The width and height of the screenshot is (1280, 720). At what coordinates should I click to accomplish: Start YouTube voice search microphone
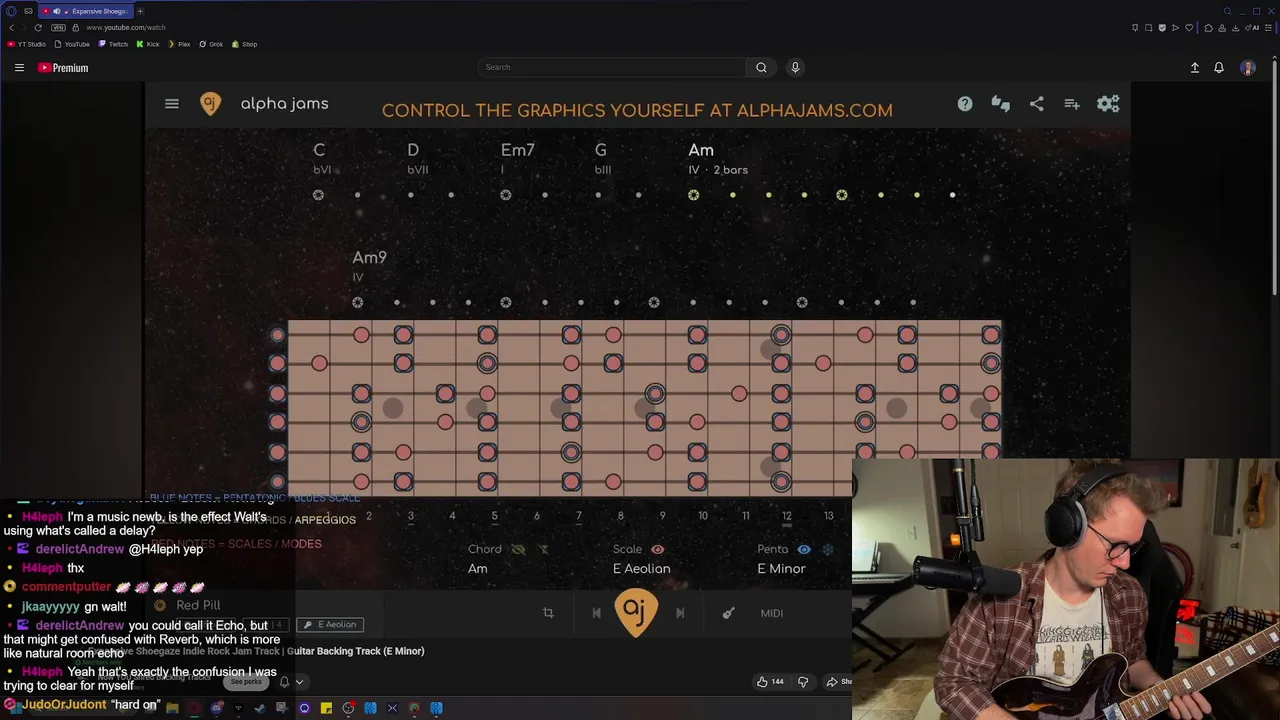click(795, 67)
